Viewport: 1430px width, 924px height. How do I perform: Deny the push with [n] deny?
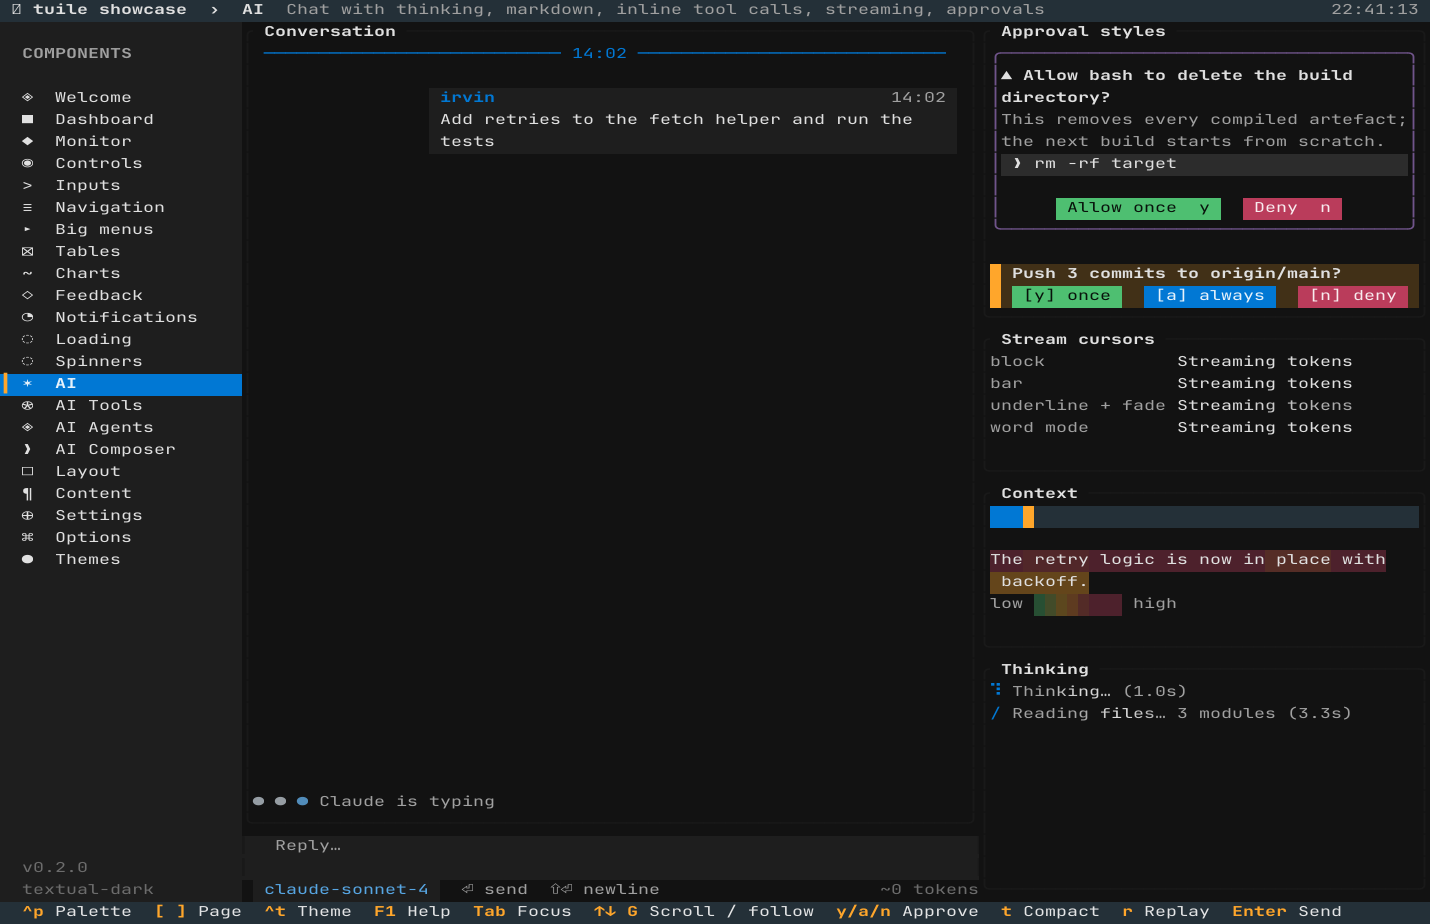point(1353,296)
